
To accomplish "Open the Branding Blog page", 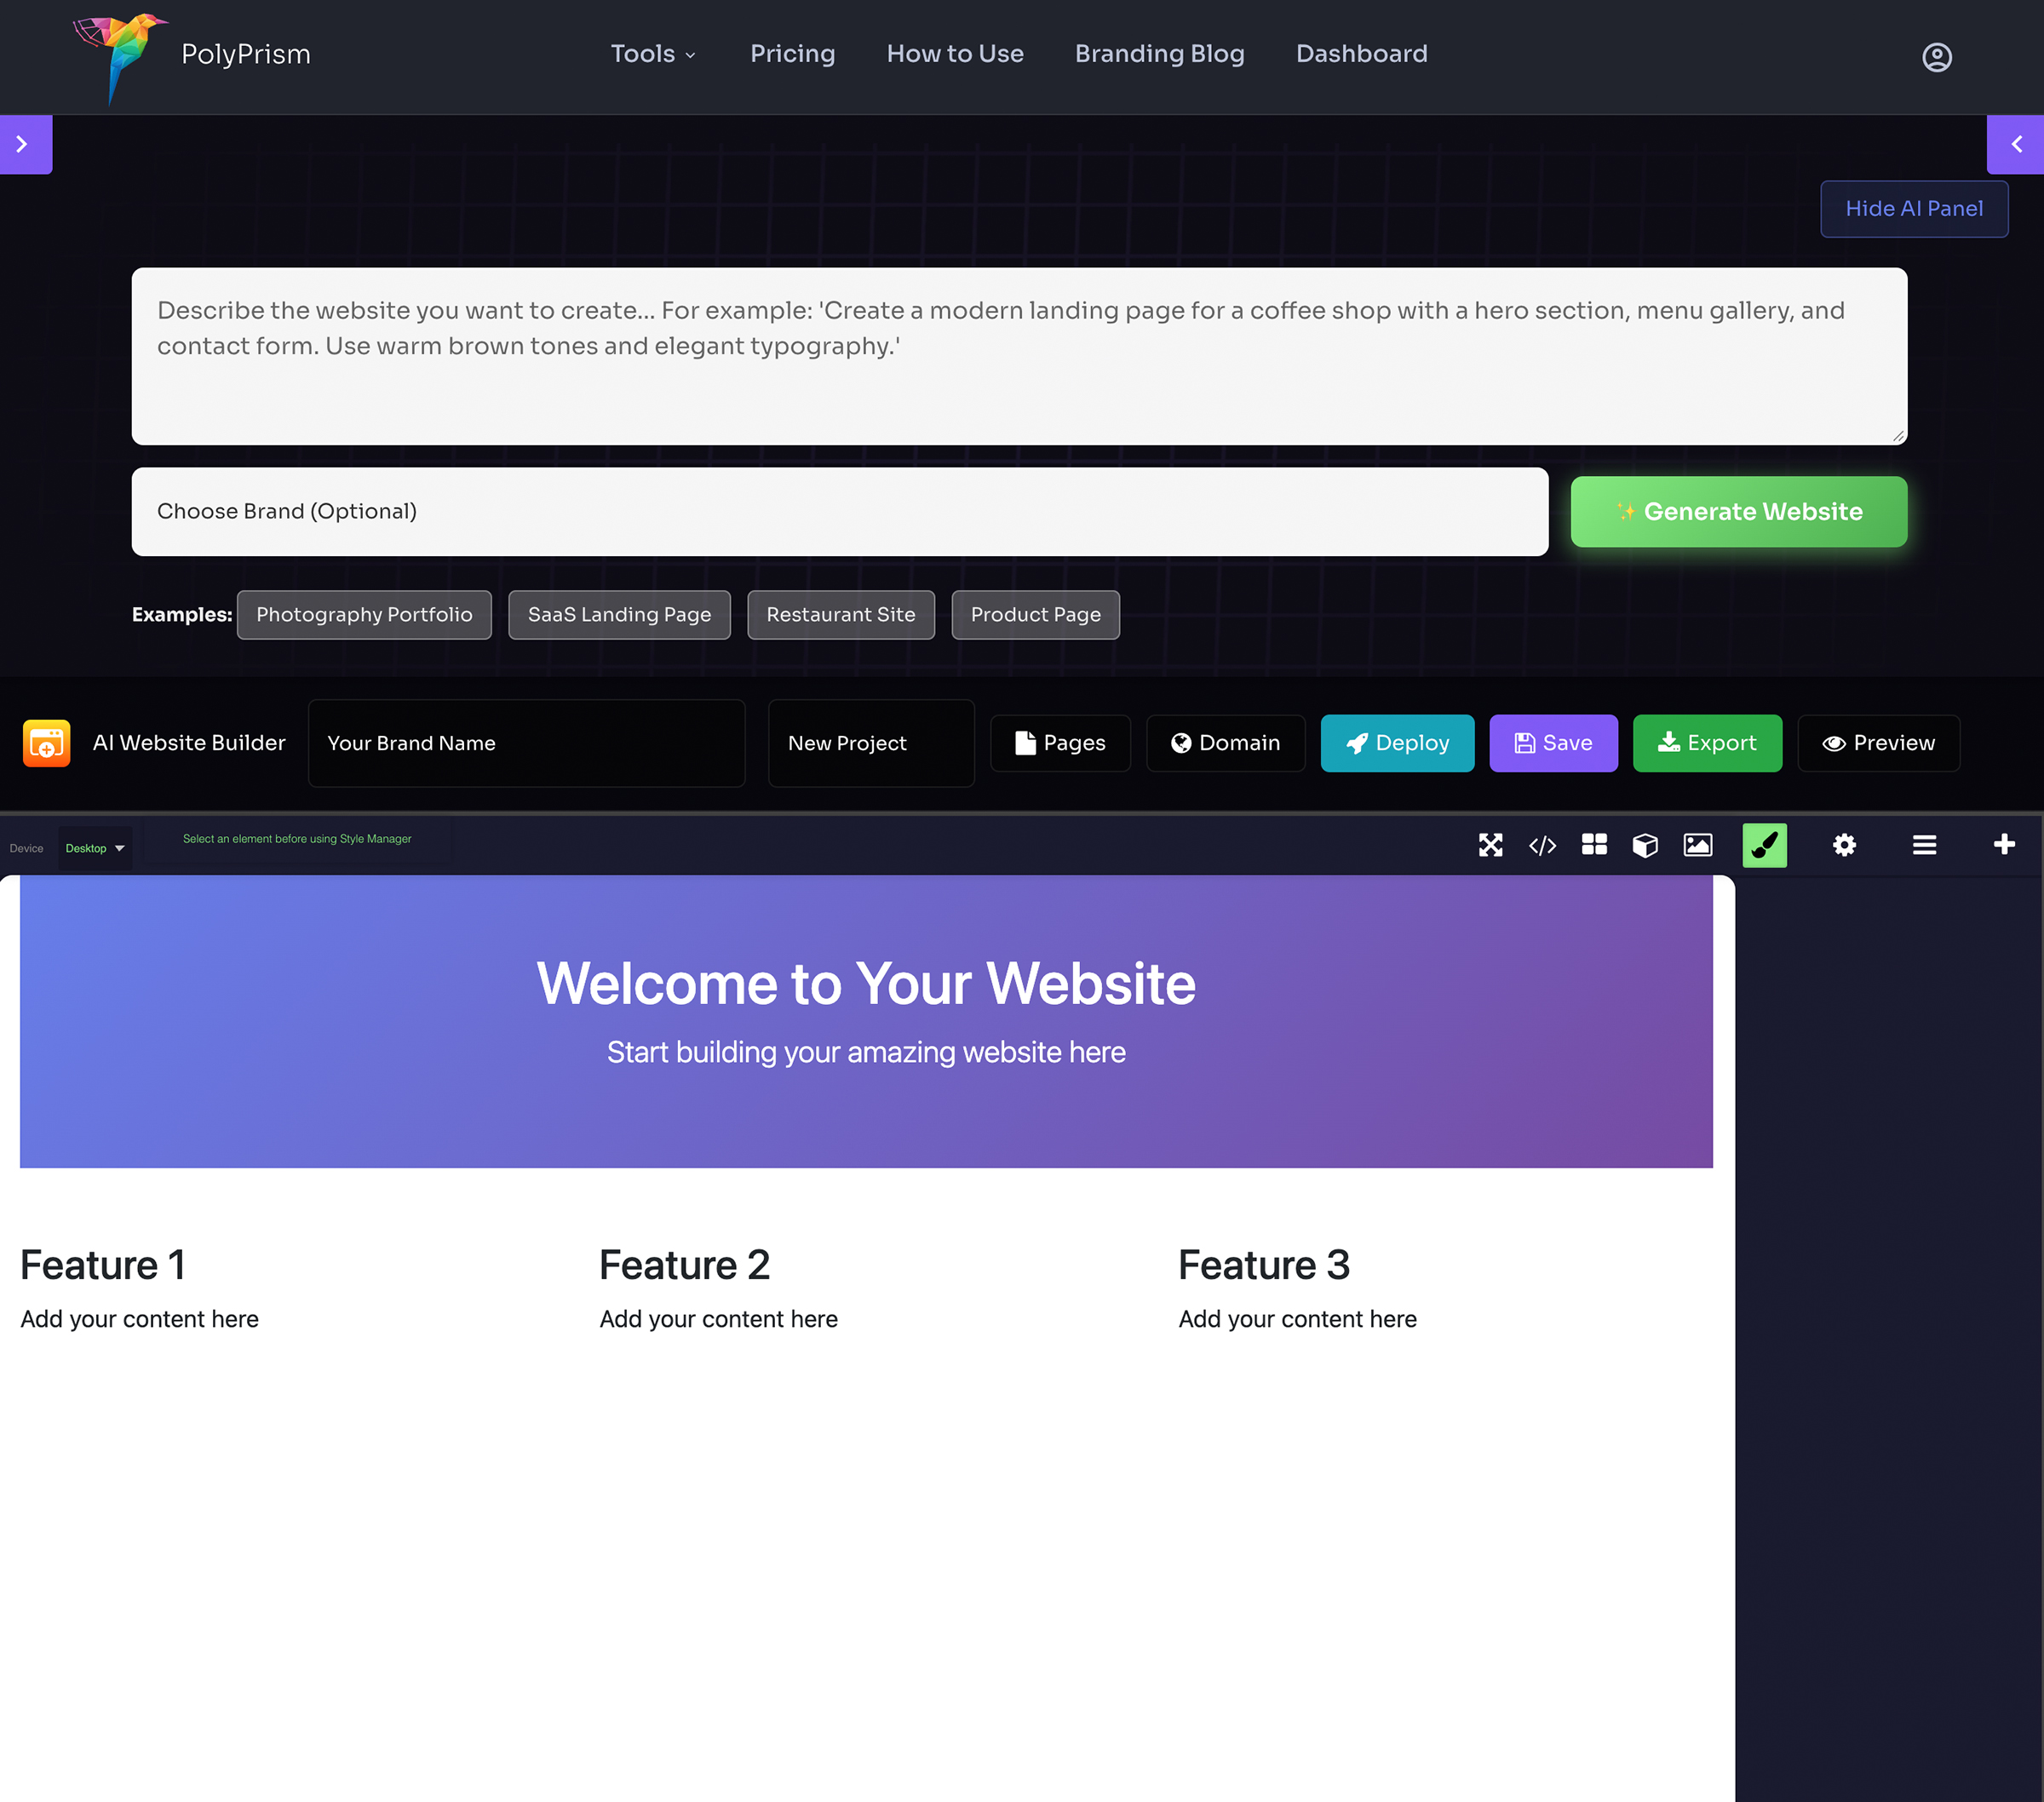I will coord(1159,54).
